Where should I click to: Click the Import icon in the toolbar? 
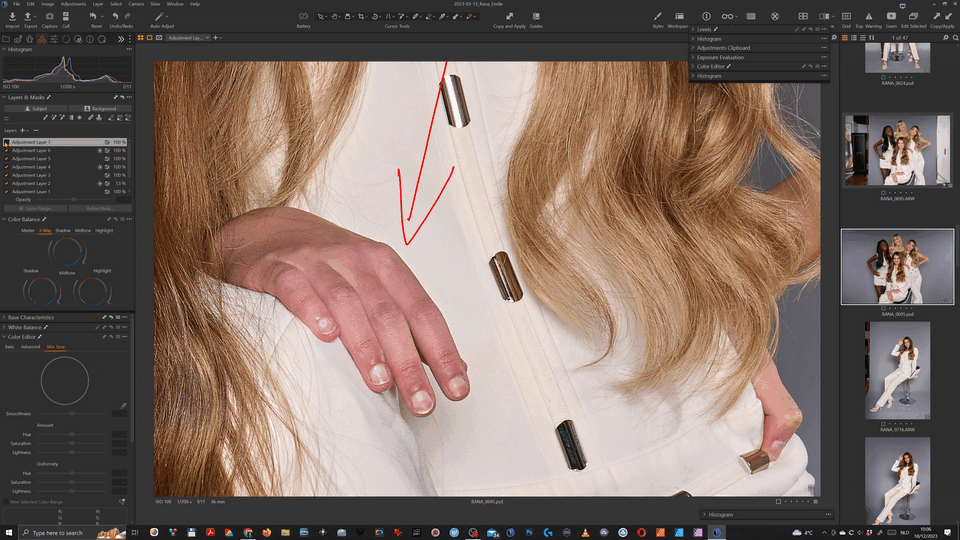tap(12, 17)
